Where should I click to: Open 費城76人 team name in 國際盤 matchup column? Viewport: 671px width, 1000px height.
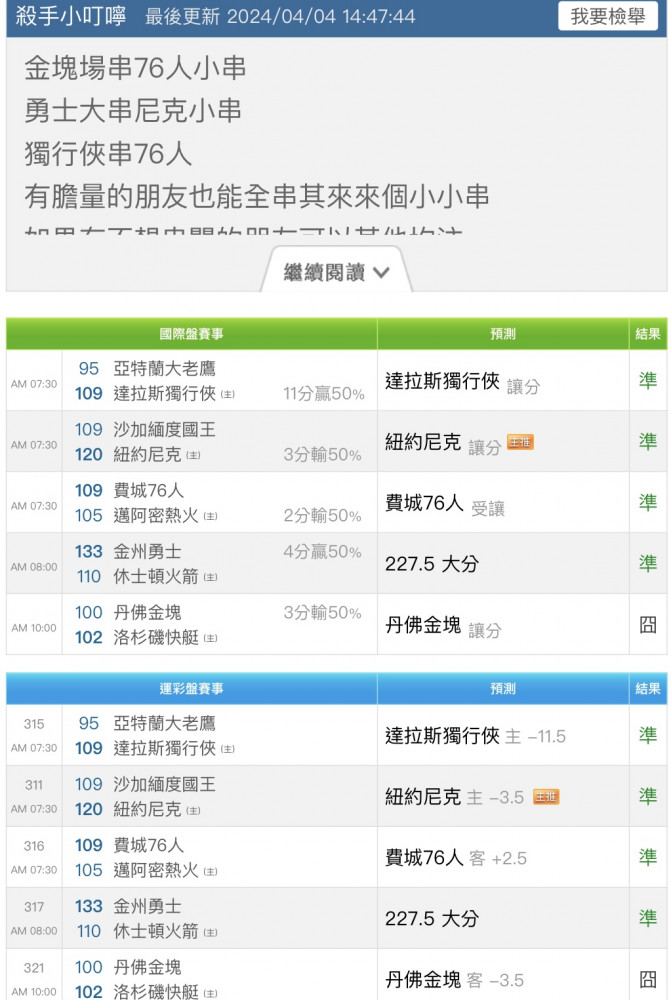click(149, 490)
